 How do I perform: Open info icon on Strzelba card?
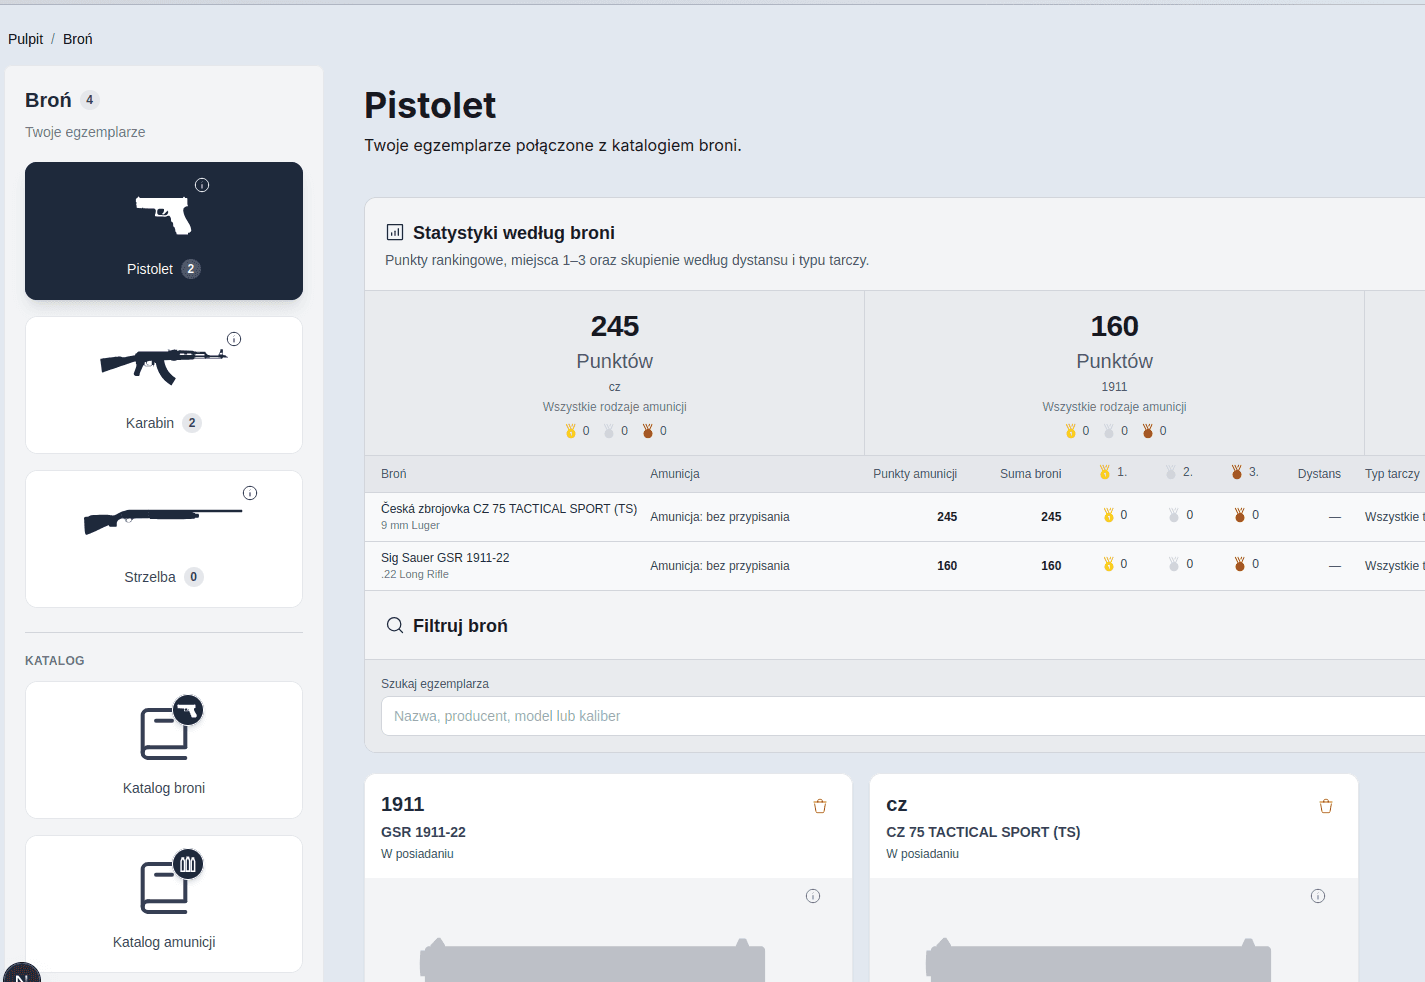click(250, 493)
